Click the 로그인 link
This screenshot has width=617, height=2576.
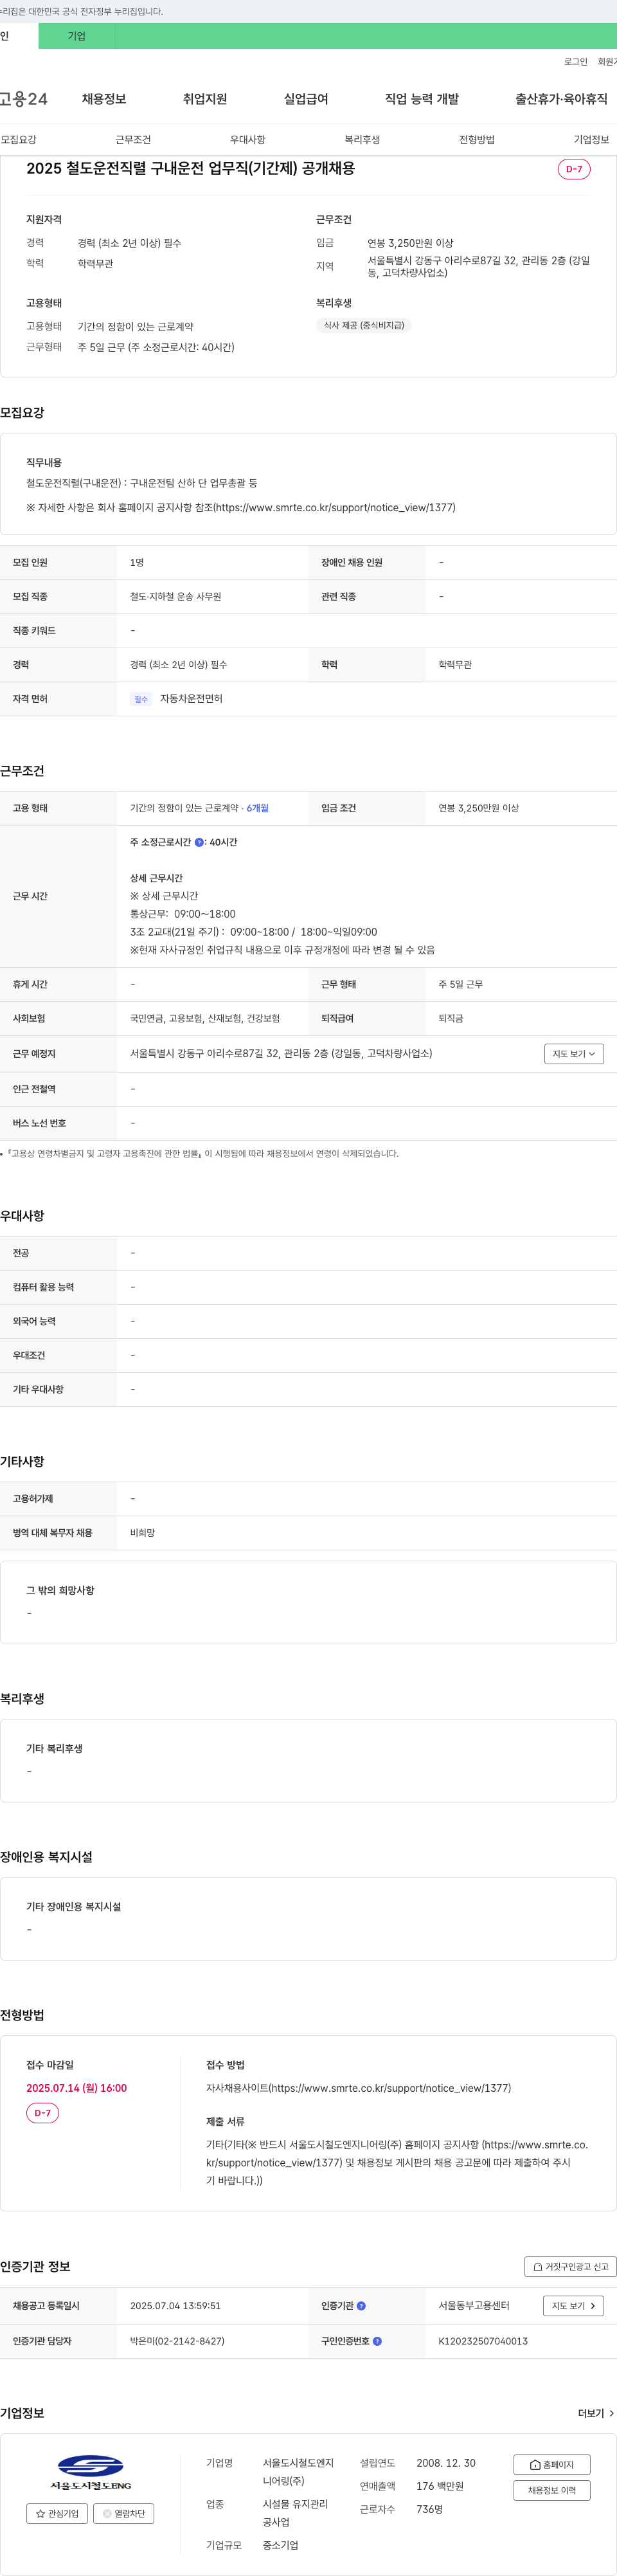coord(575,62)
